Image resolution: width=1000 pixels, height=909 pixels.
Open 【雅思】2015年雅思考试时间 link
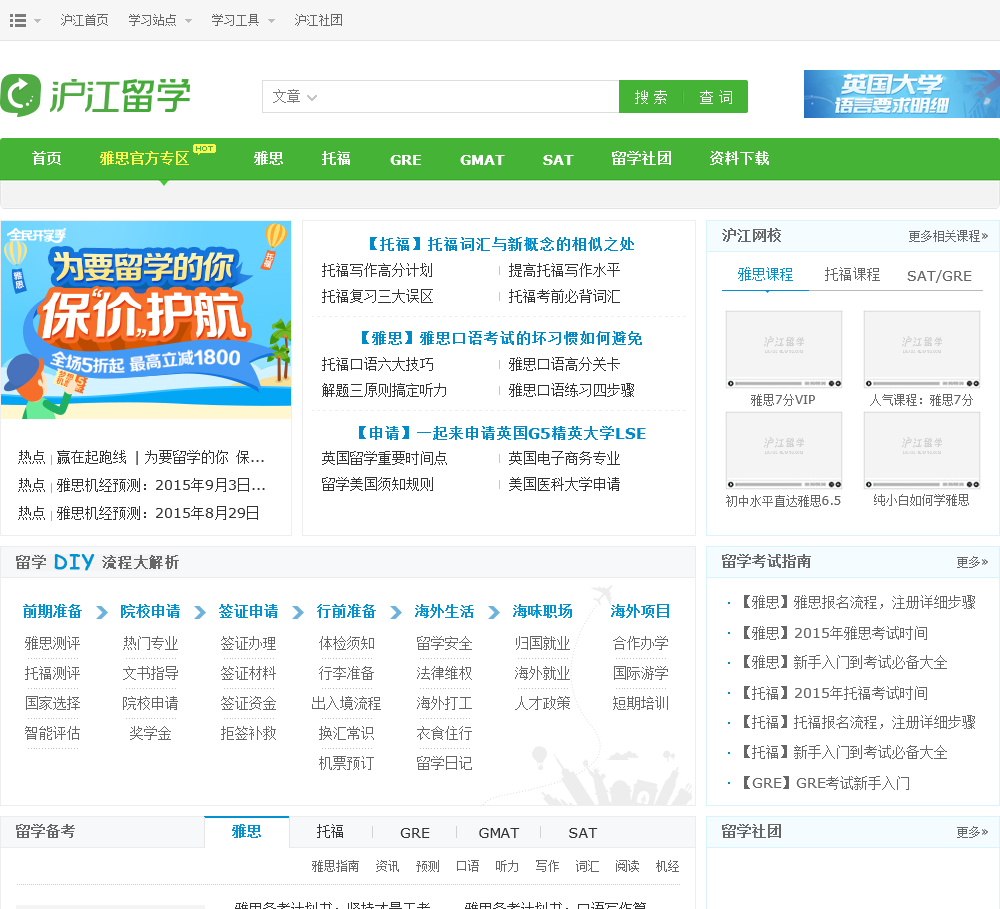[834, 633]
